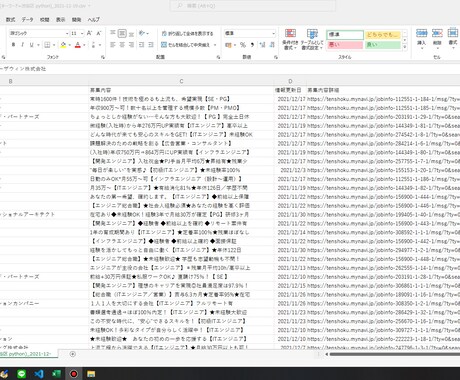Increase font size with large A

pyautogui.click(x=89, y=33)
